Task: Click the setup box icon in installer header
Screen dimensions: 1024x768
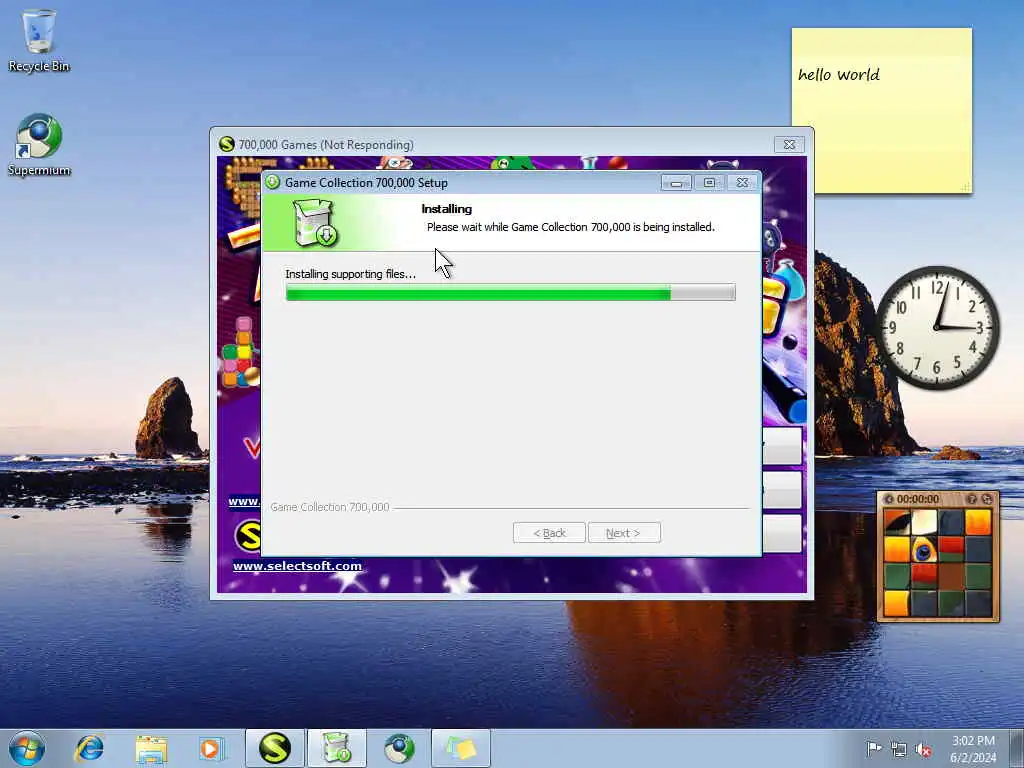Action: click(x=315, y=223)
